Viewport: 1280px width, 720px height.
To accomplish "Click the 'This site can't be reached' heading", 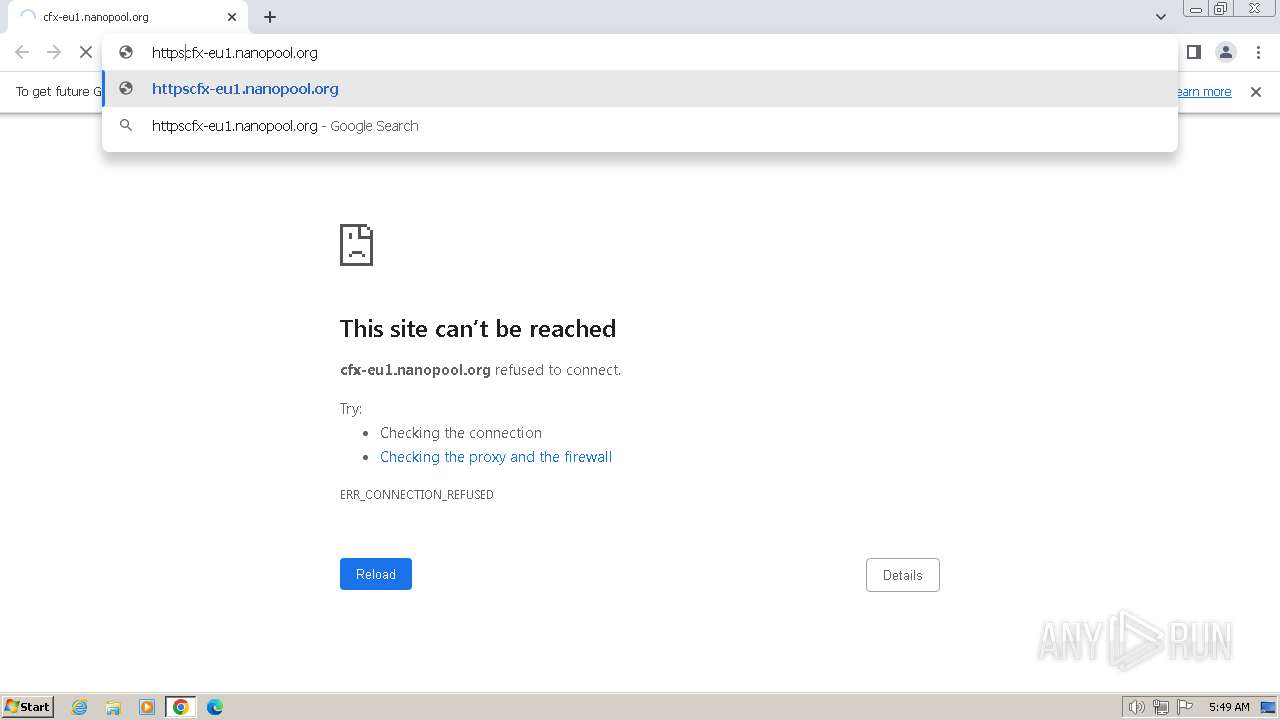I will (478, 329).
